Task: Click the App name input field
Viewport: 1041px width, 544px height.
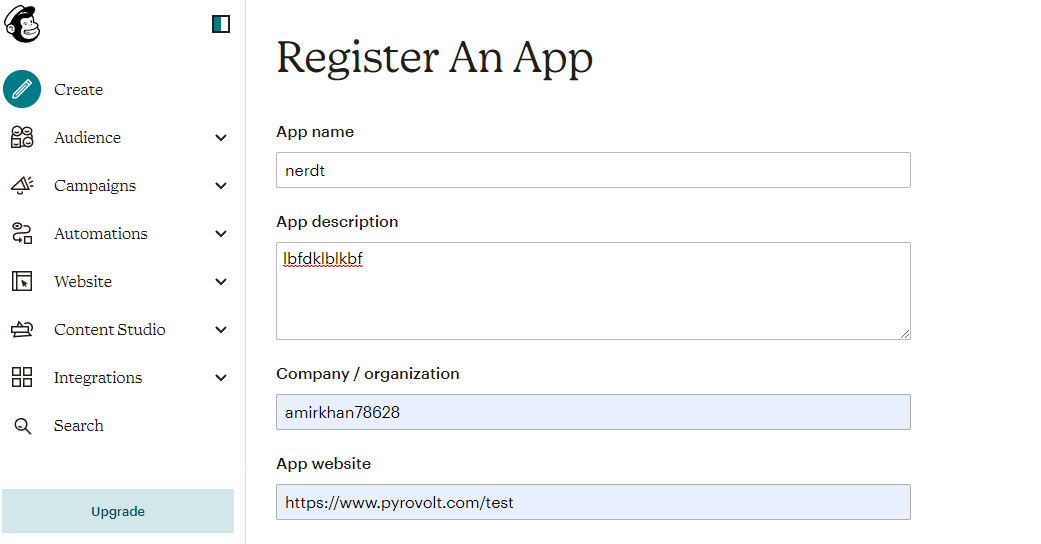Action: [x=593, y=170]
